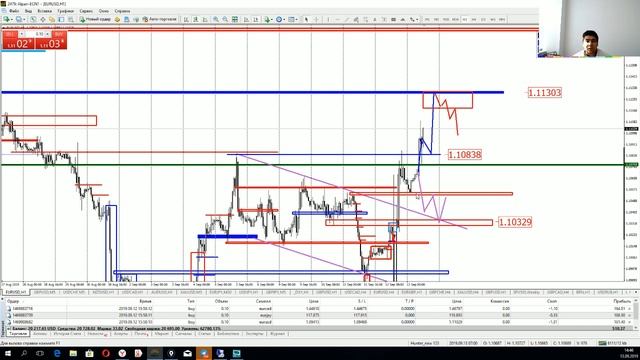The image size is (640, 360).
Task: Toggle the auto scroll chart icon
Action: click(x=247, y=19)
